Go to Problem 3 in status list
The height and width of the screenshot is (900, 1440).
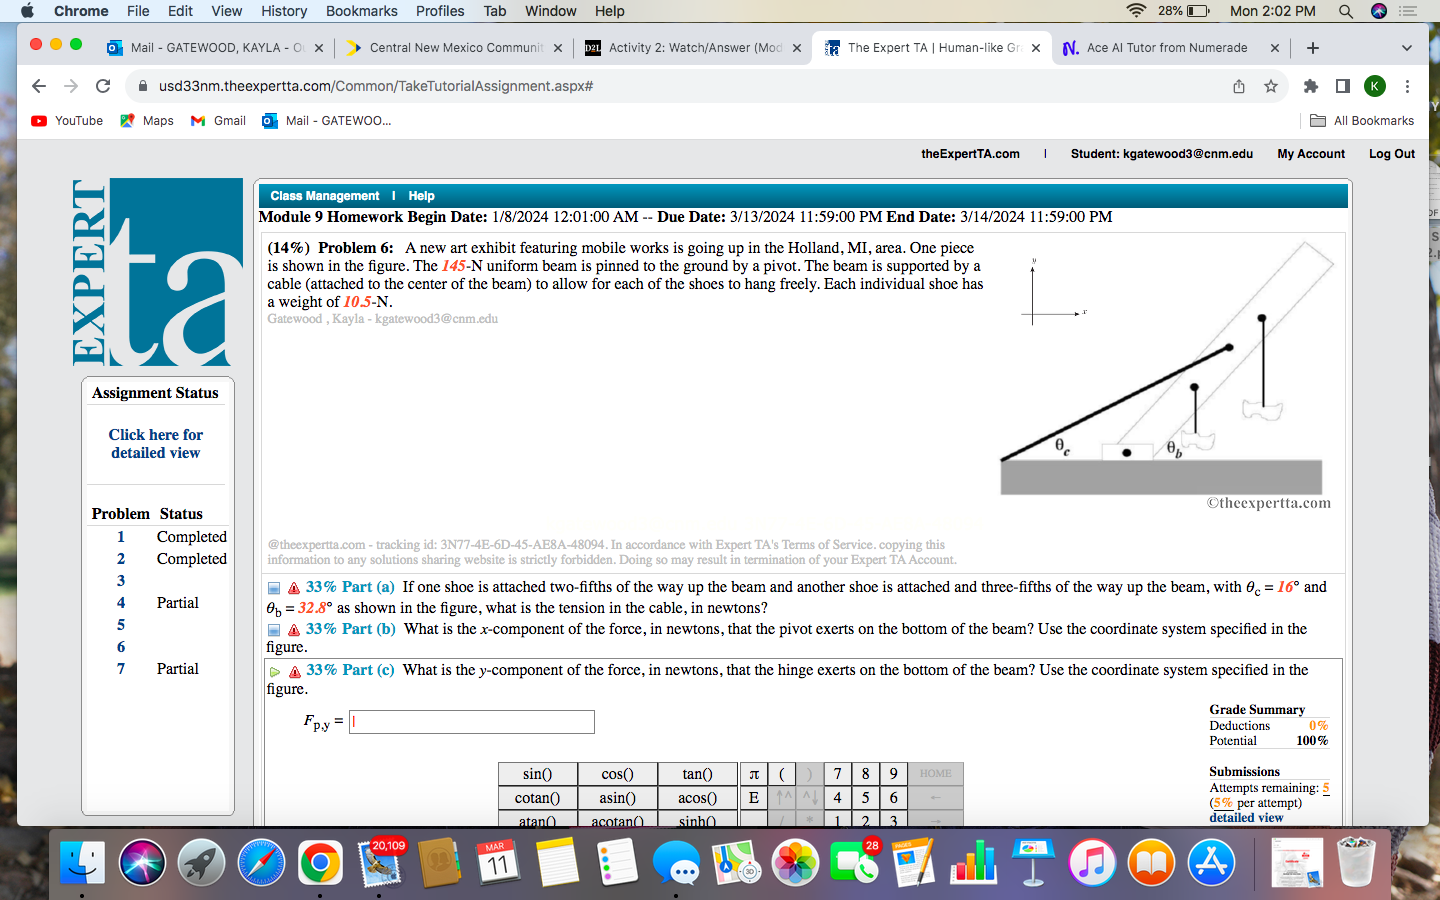(x=121, y=581)
